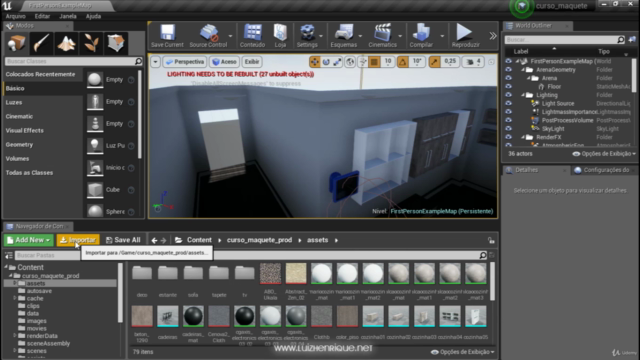Open the Arquivo menu
The height and width of the screenshot is (360, 640).
16,16
